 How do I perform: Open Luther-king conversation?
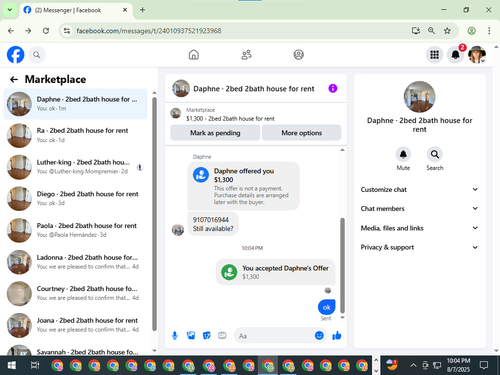75,167
